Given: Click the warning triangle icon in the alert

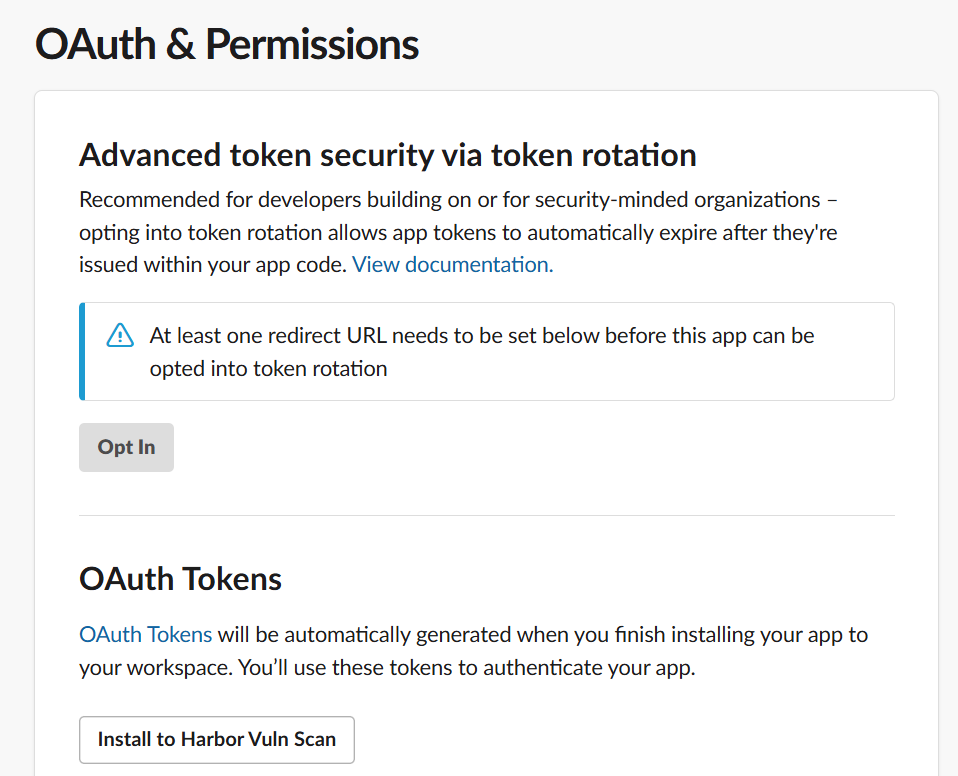Looking at the screenshot, I should pyautogui.click(x=120, y=335).
